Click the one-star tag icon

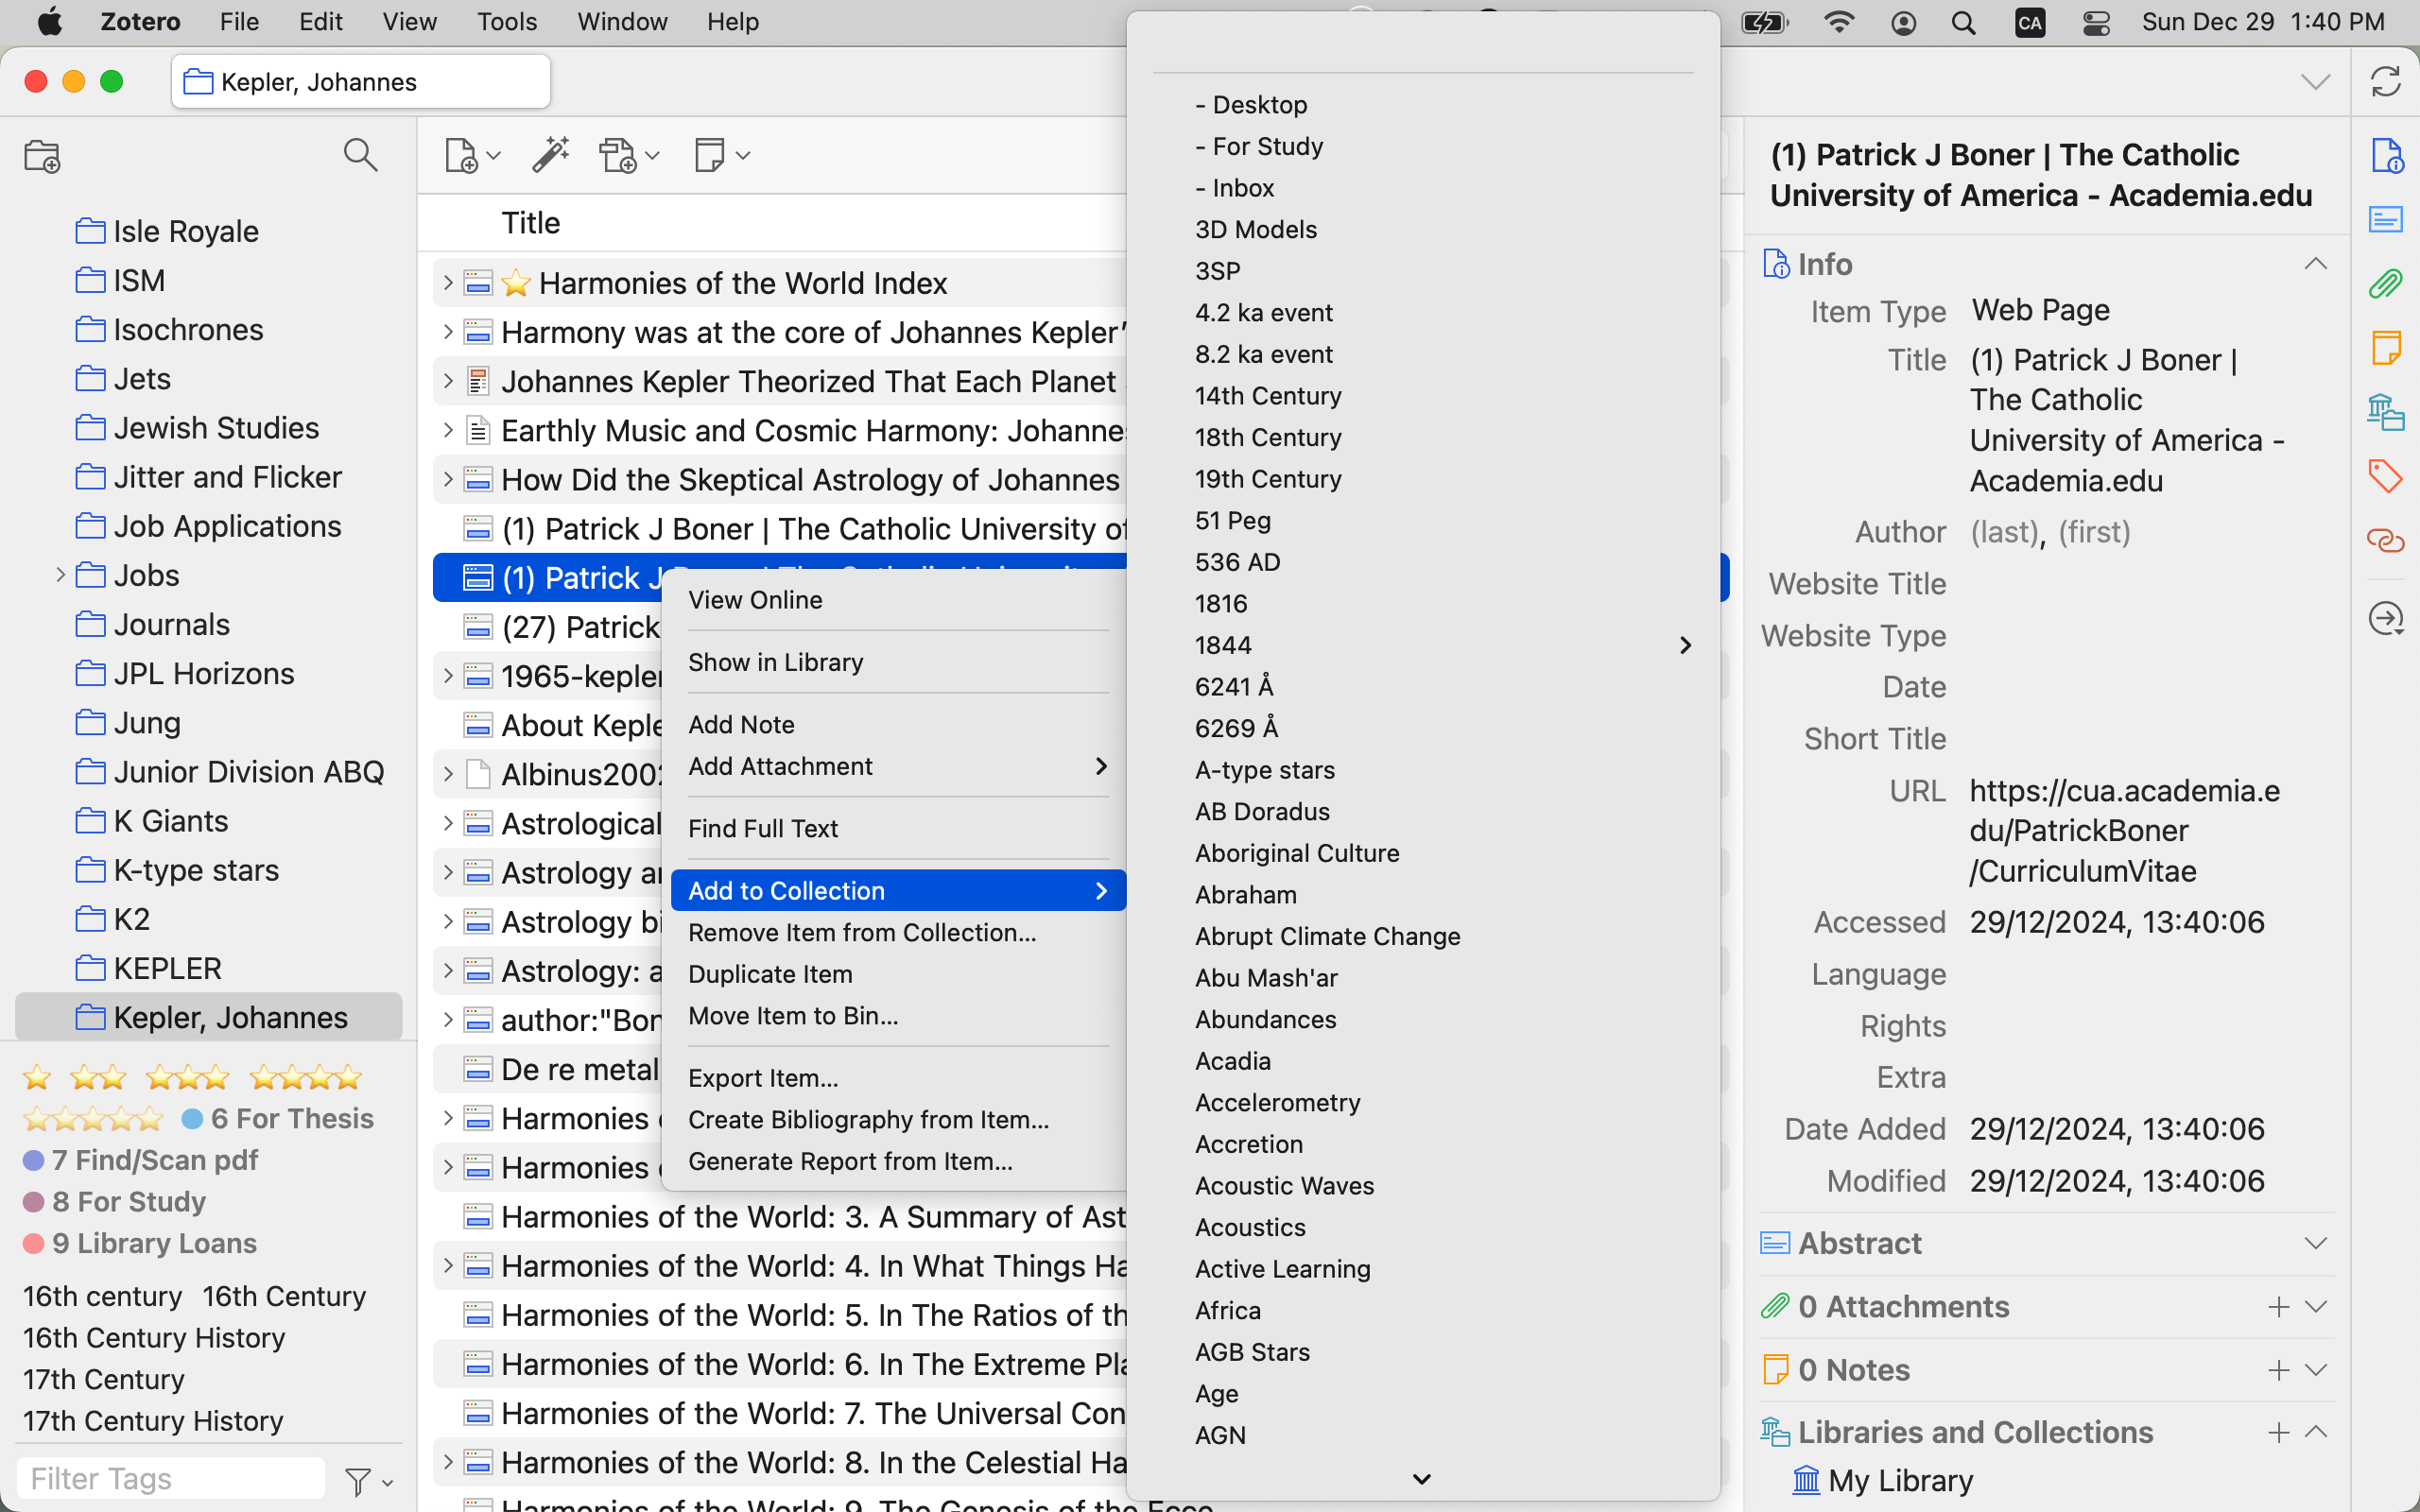click(x=37, y=1077)
